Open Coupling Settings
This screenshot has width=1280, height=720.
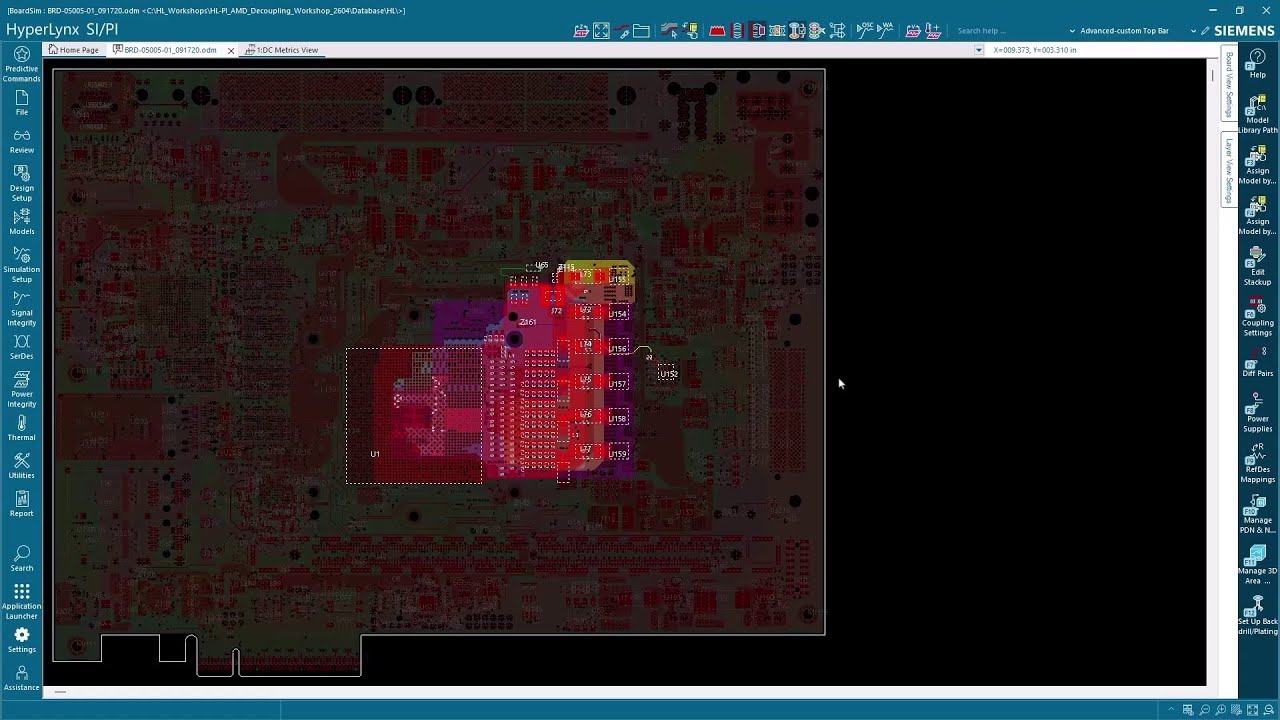1257,318
